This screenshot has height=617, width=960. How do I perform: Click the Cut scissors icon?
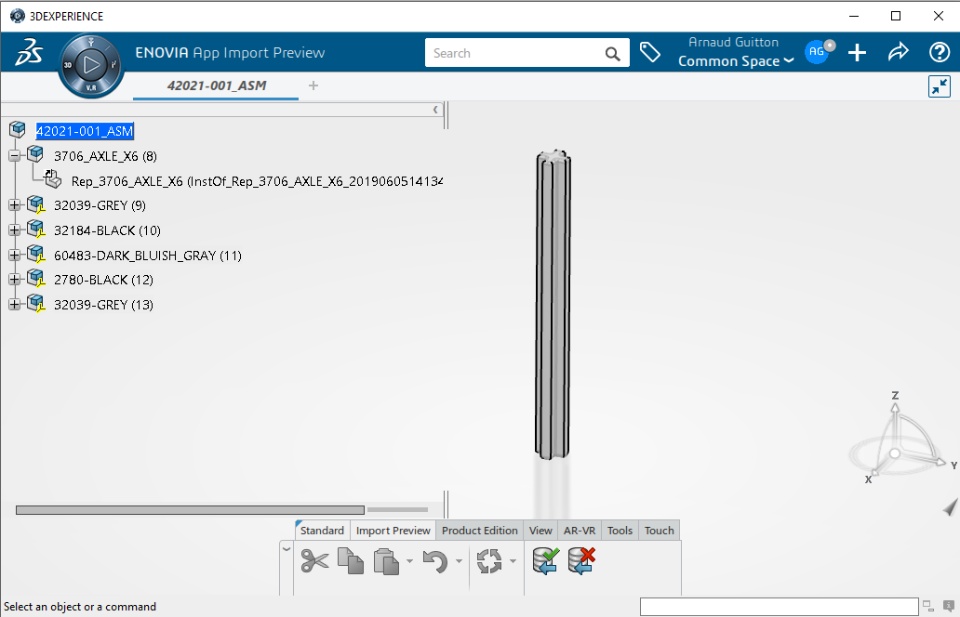click(x=314, y=561)
